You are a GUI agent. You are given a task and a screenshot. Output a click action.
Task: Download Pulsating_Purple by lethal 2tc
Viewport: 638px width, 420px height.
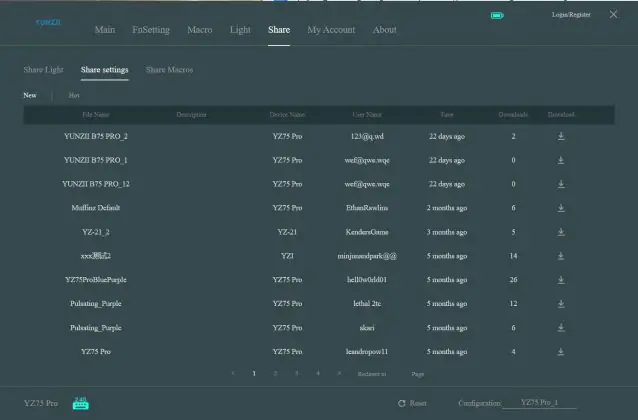click(561, 304)
